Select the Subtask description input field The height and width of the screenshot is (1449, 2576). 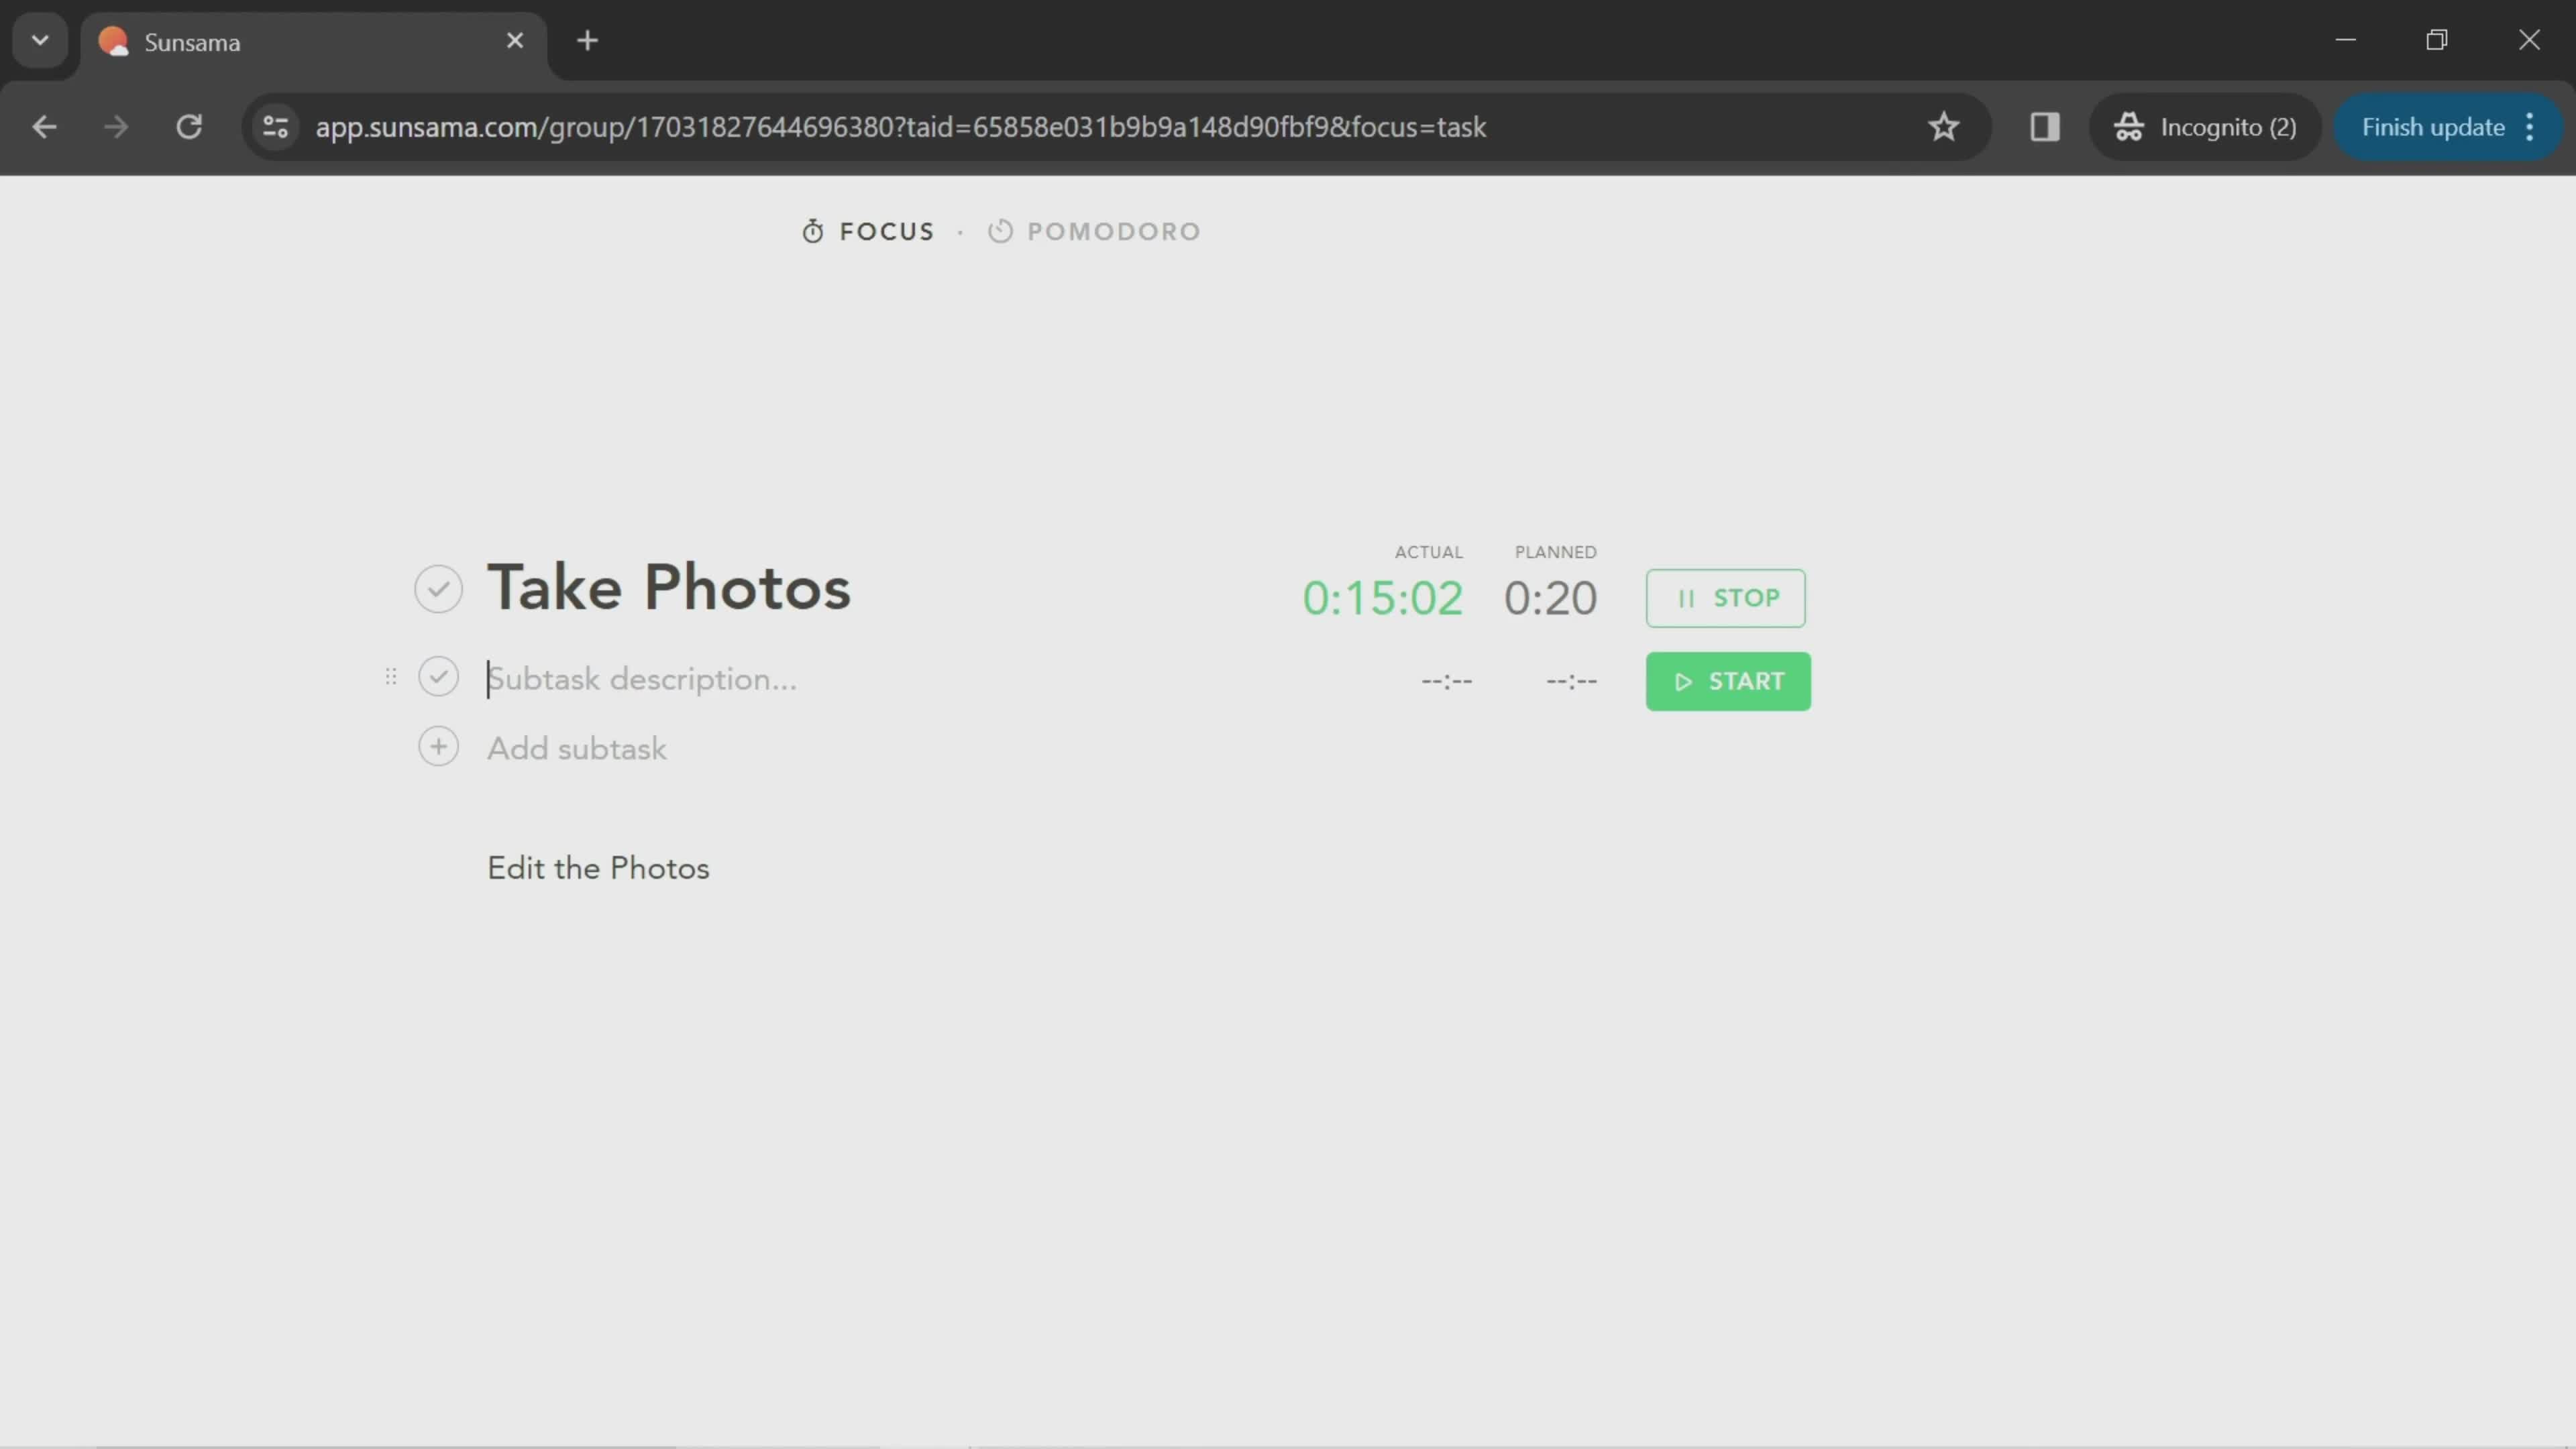click(x=642, y=678)
